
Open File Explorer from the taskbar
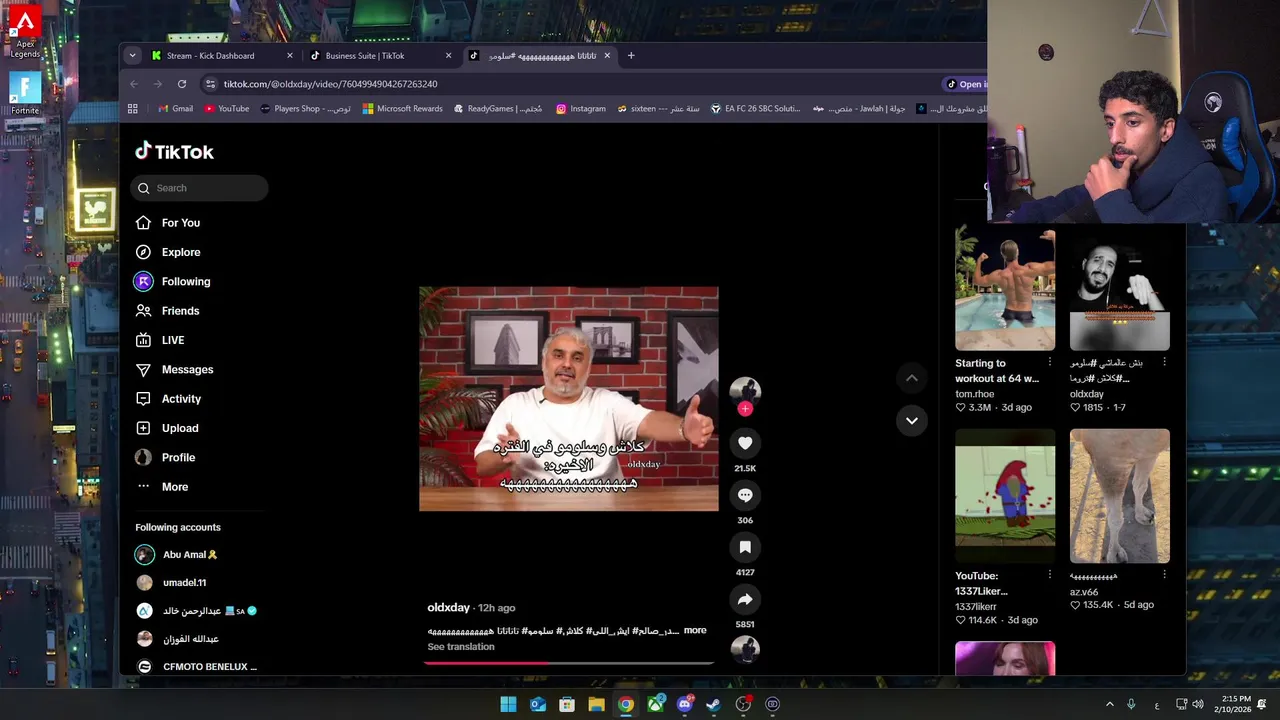(596, 704)
